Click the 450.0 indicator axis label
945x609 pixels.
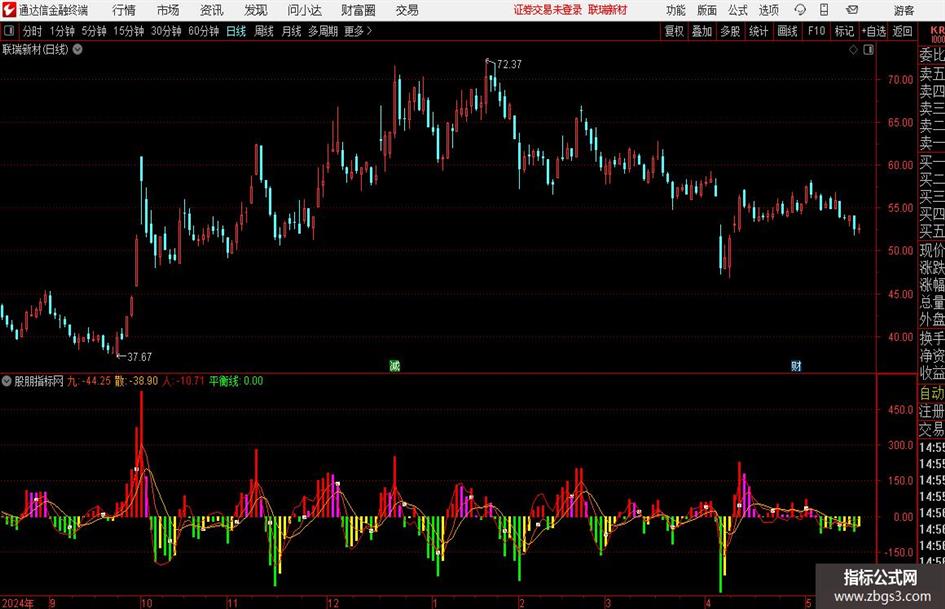click(900, 410)
